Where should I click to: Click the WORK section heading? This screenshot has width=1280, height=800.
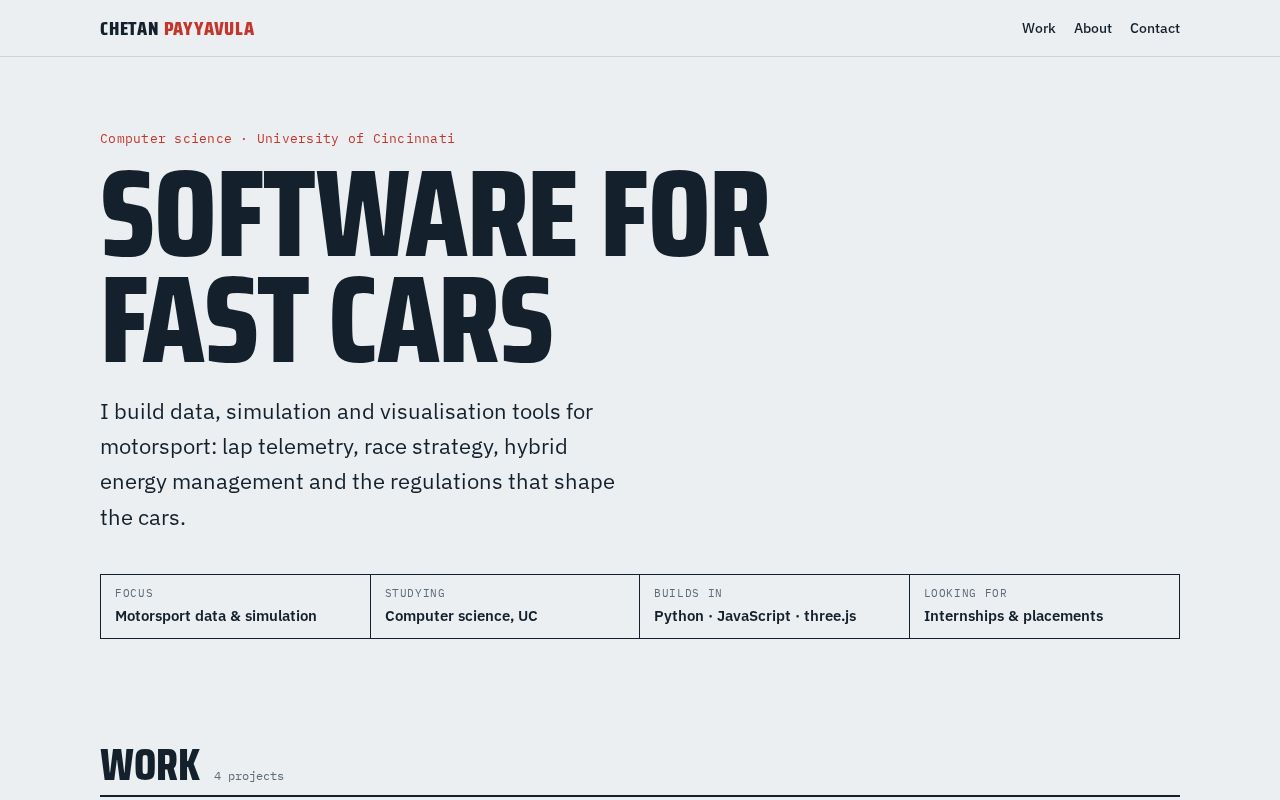coord(150,766)
